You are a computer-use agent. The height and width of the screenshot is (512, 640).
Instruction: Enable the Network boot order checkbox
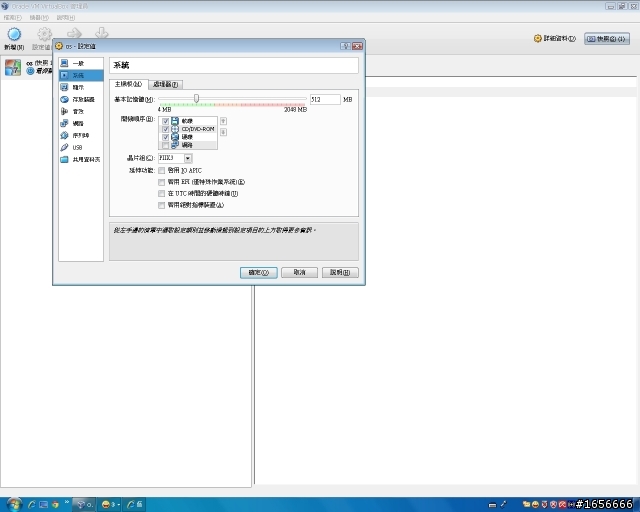point(165,145)
